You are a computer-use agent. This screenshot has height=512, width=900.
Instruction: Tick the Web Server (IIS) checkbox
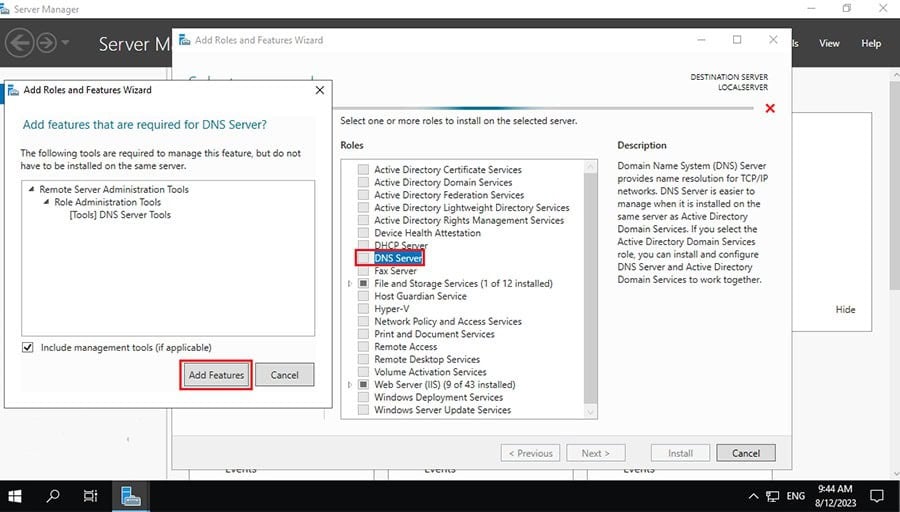363,384
